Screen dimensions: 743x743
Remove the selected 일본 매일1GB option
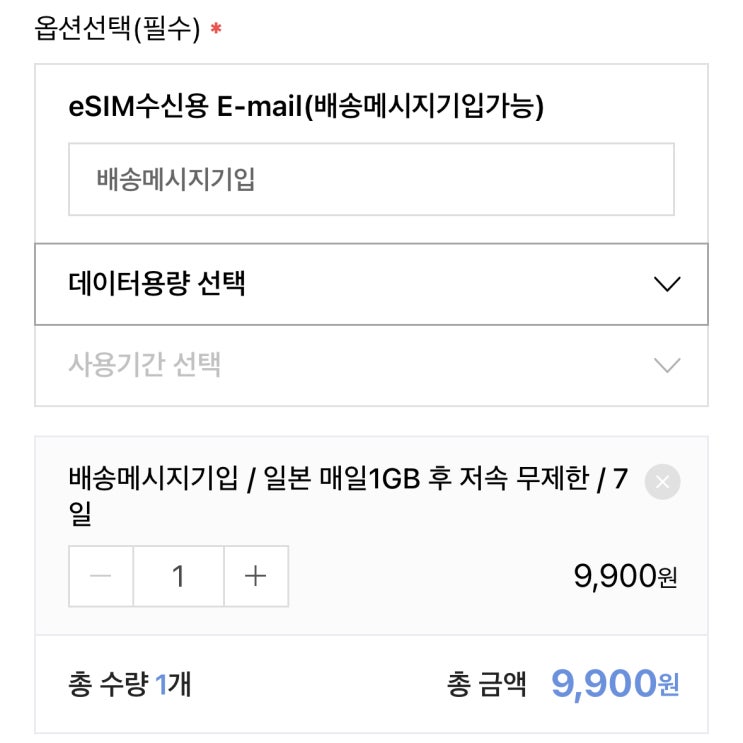pos(662,482)
